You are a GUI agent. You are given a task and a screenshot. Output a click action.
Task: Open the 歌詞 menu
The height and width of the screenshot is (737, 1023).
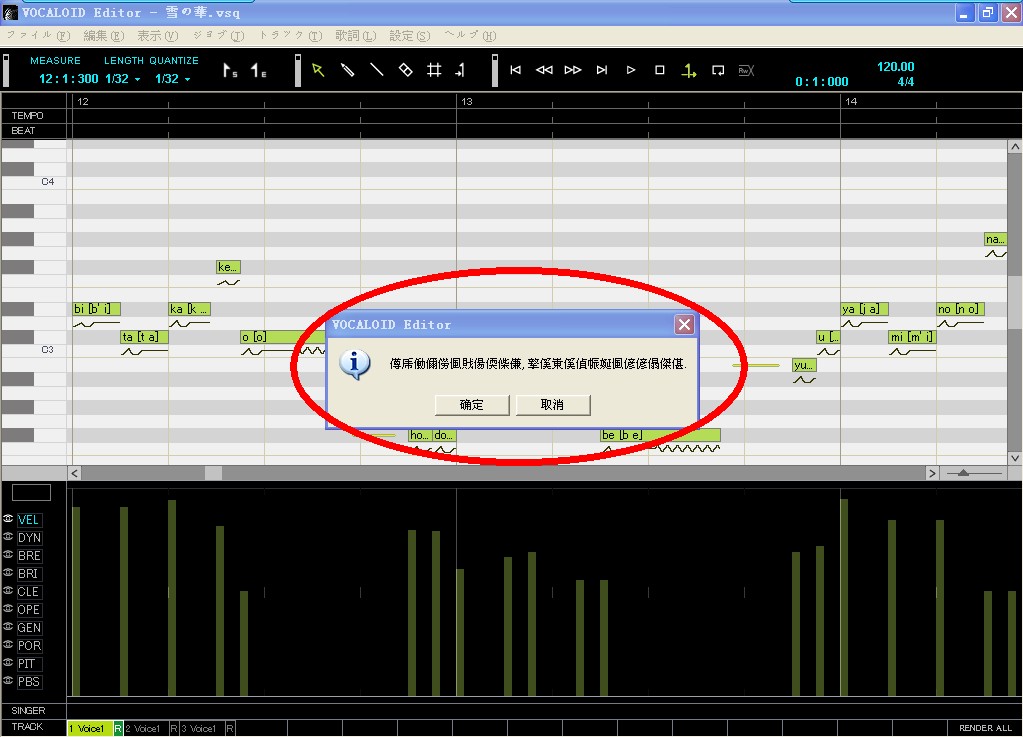(x=356, y=36)
